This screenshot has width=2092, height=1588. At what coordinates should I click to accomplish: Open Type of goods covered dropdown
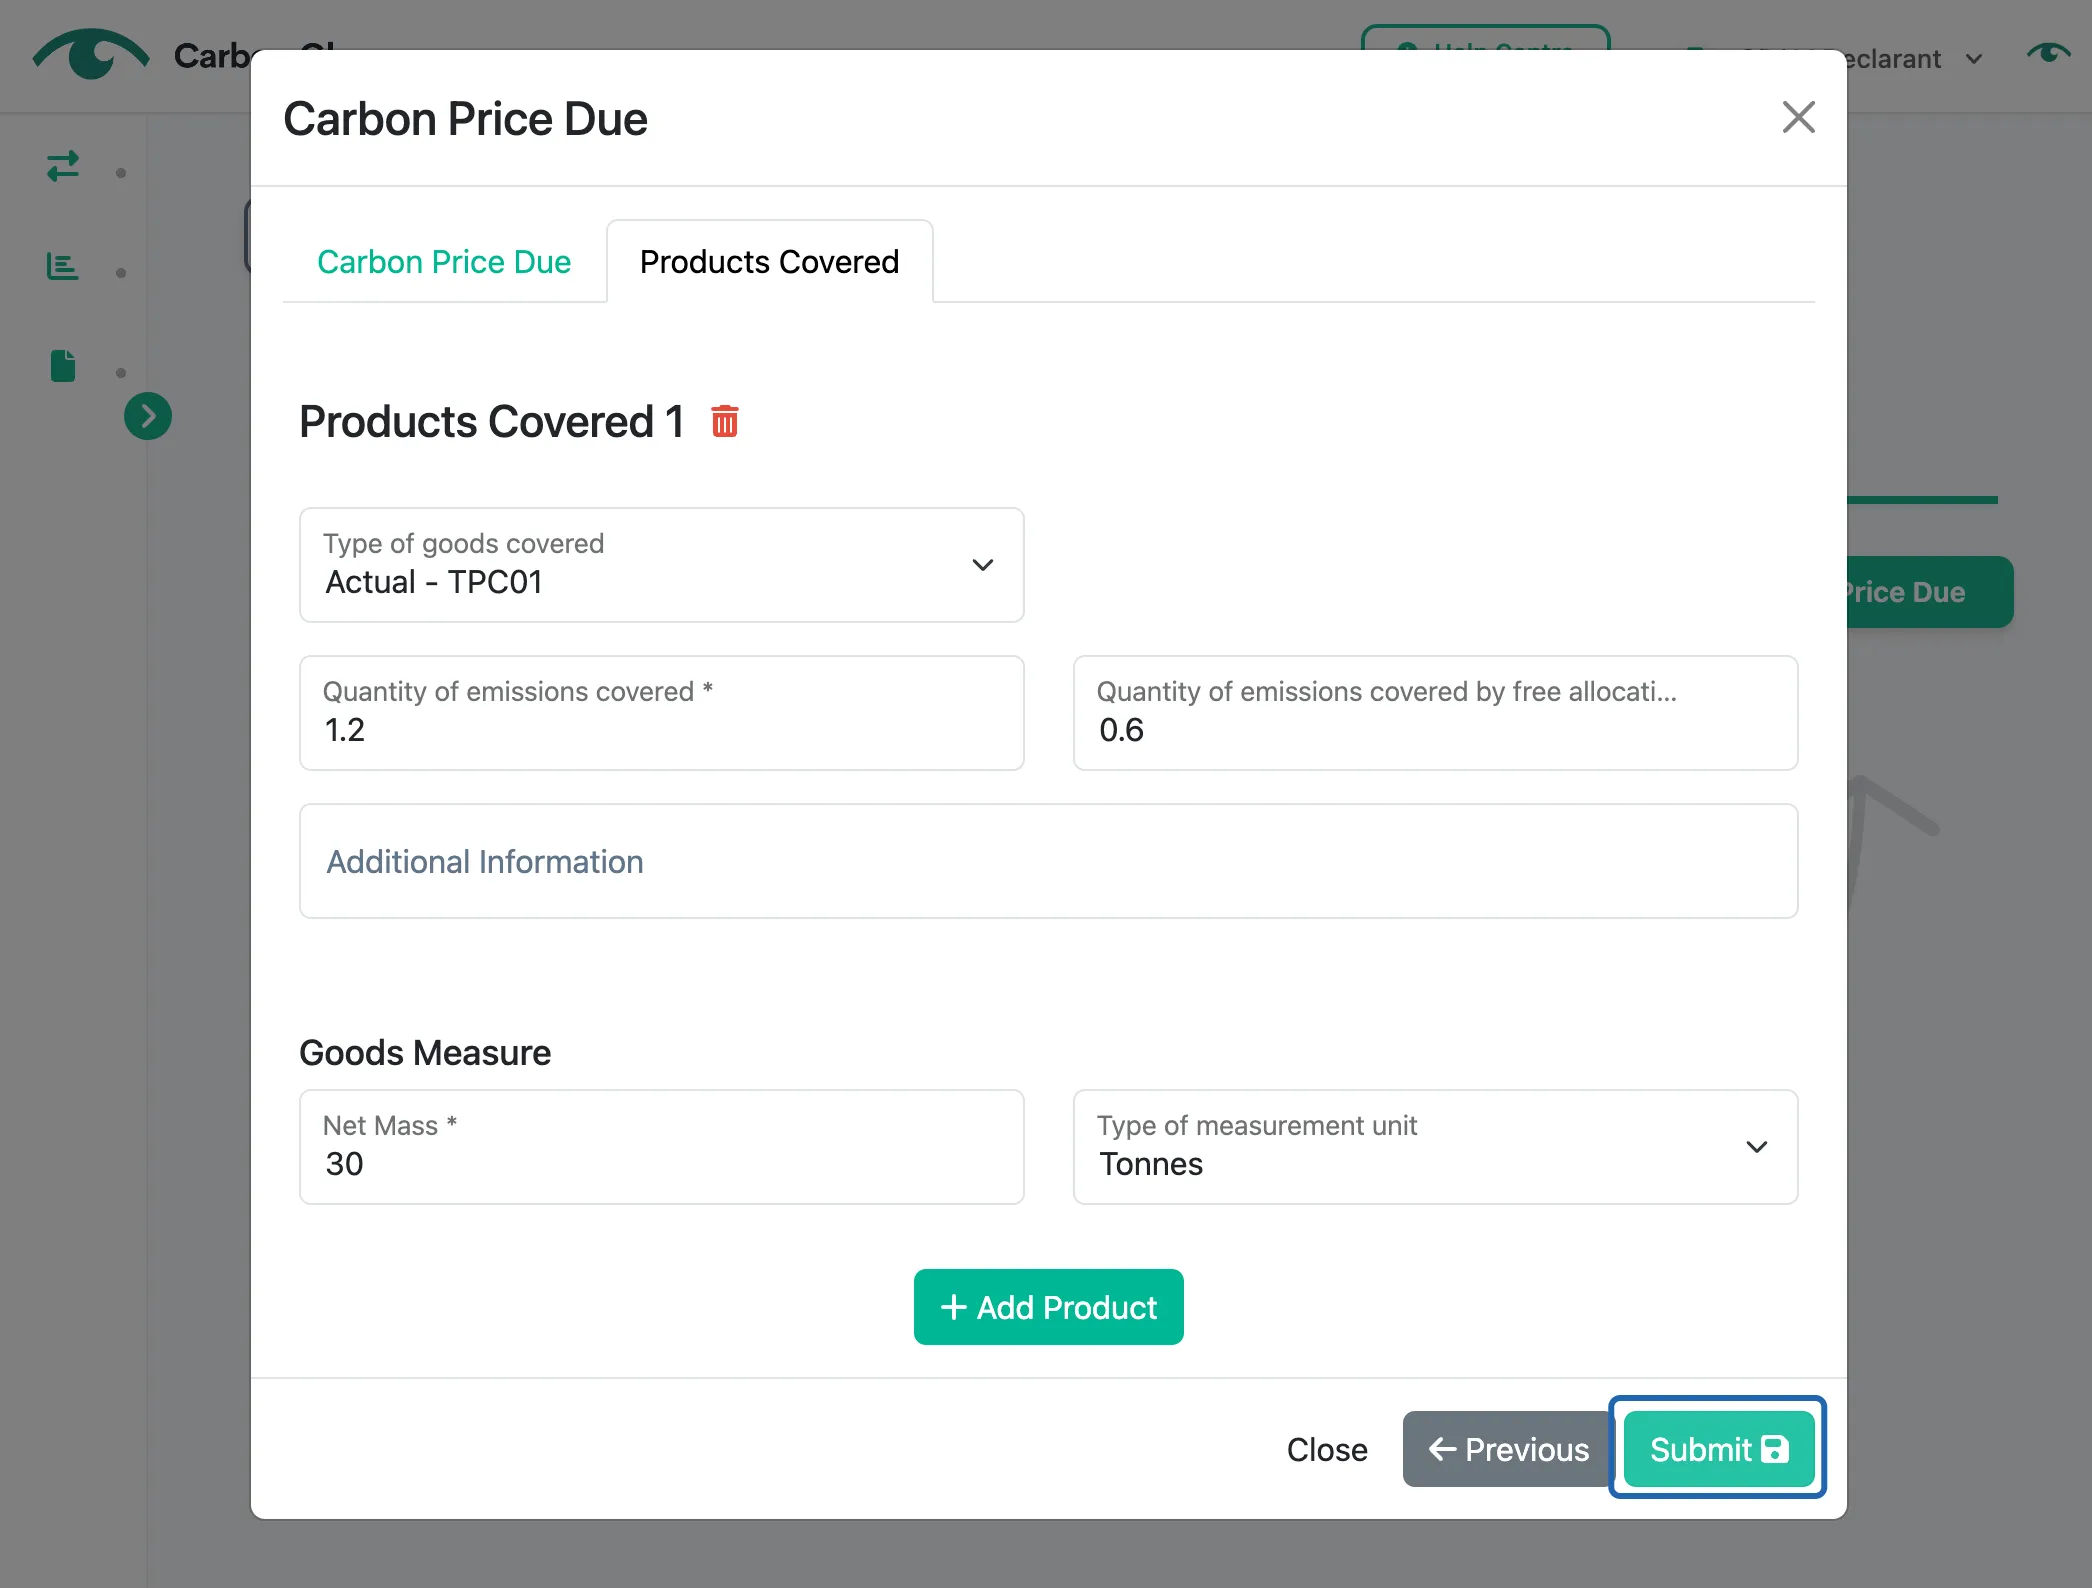pyautogui.click(x=662, y=565)
